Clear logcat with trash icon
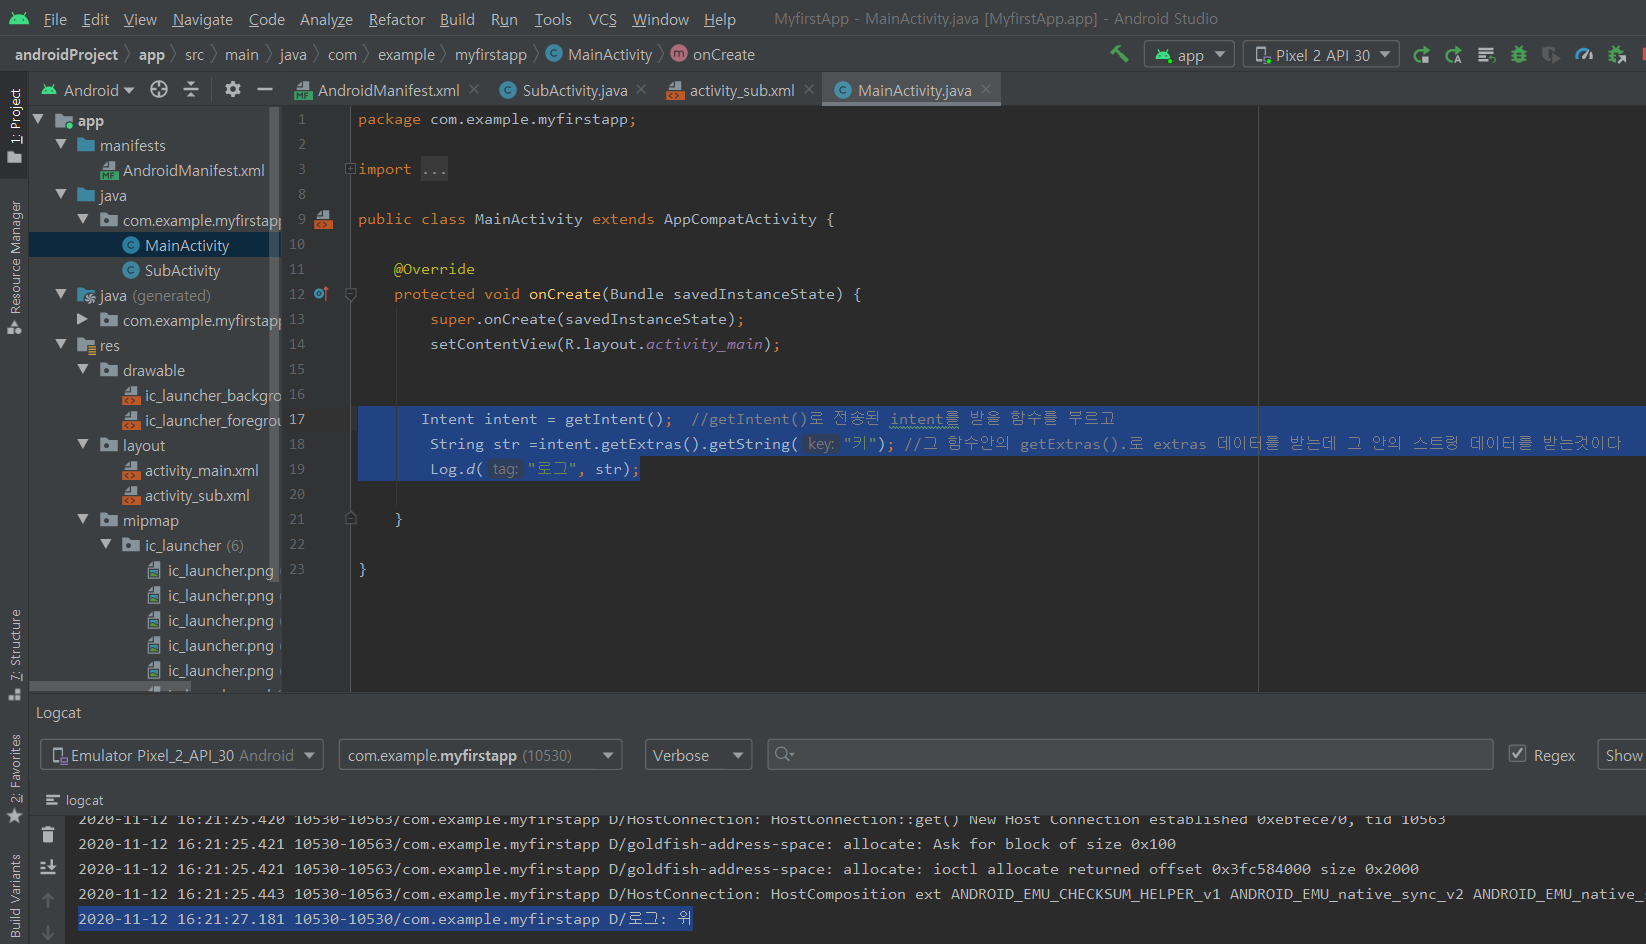The image size is (1646, 944). pos(48,833)
